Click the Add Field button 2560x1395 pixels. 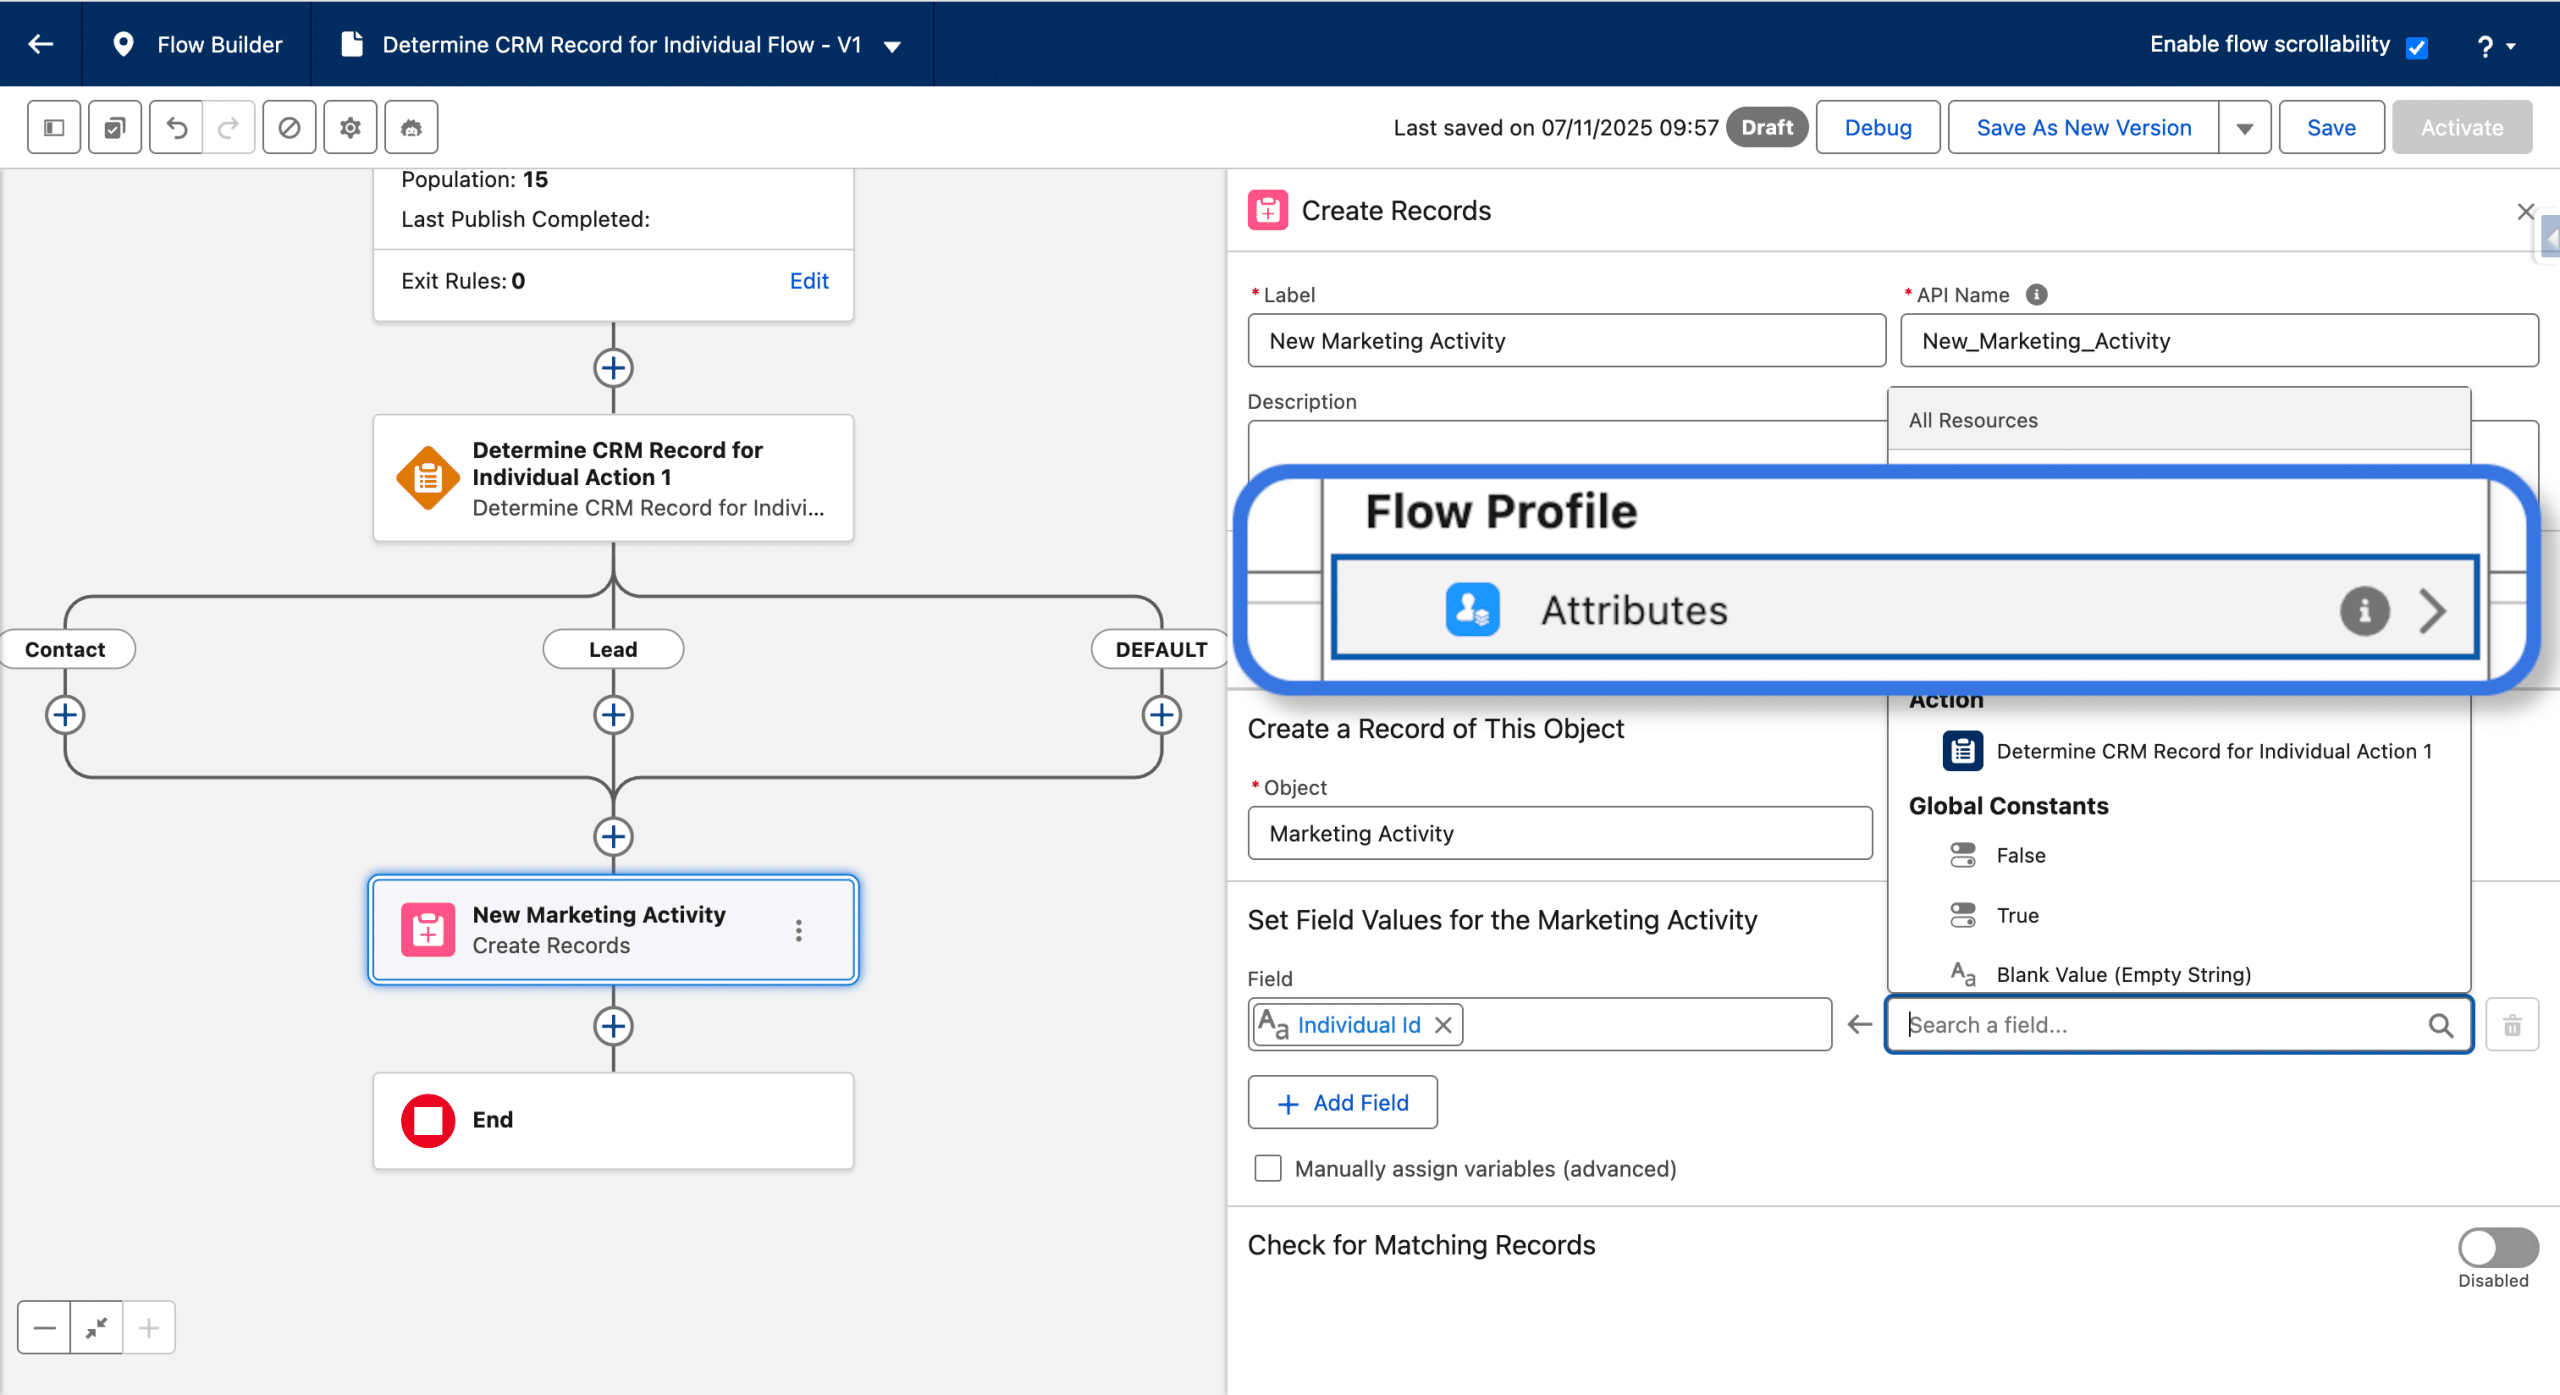1342,1102
